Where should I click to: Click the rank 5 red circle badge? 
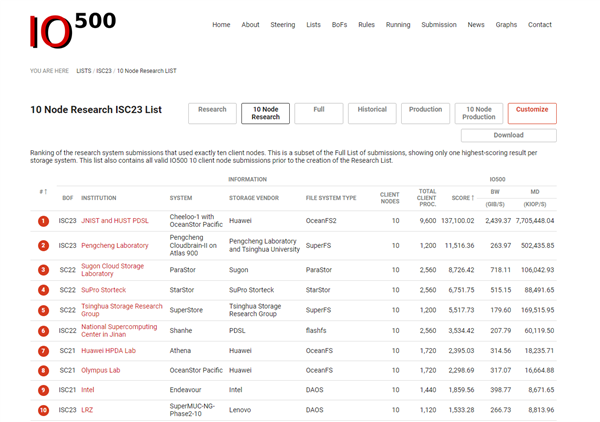(x=43, y=309)
